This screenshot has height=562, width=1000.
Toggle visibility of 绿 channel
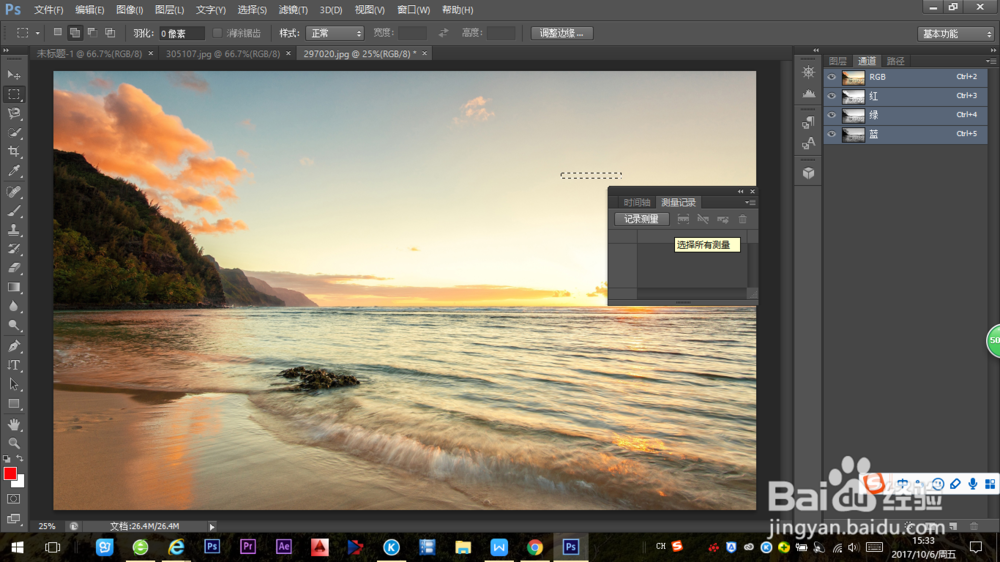(832, 115)
